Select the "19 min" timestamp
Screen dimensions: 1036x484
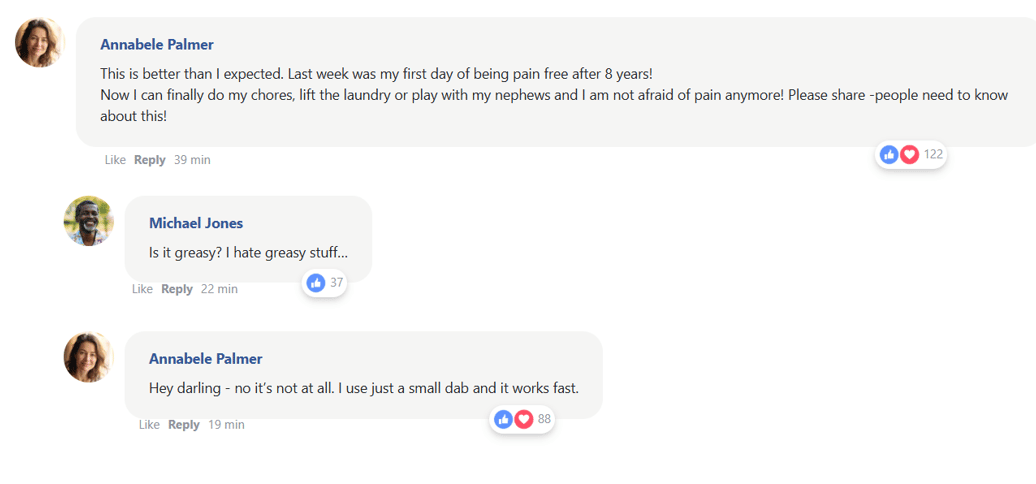pyautogui.click(x=226, y=425)
